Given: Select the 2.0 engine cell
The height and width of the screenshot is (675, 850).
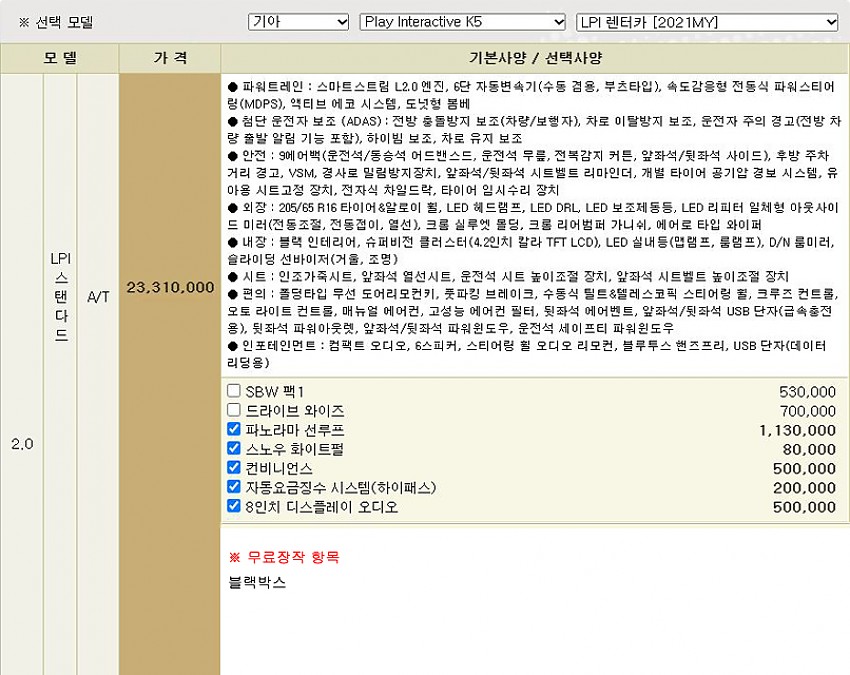Looking at the screenshot, I should (x=22, y=443).
